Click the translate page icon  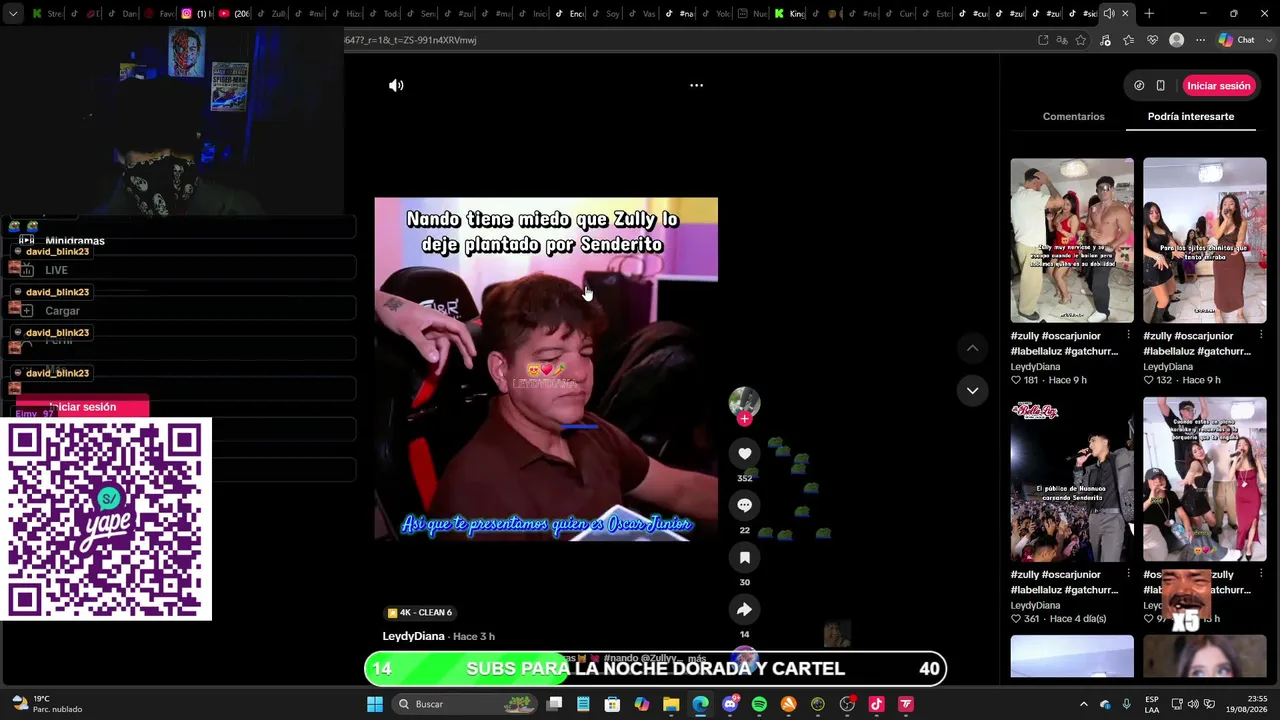pyautogui.click(x=1062, y=40)
